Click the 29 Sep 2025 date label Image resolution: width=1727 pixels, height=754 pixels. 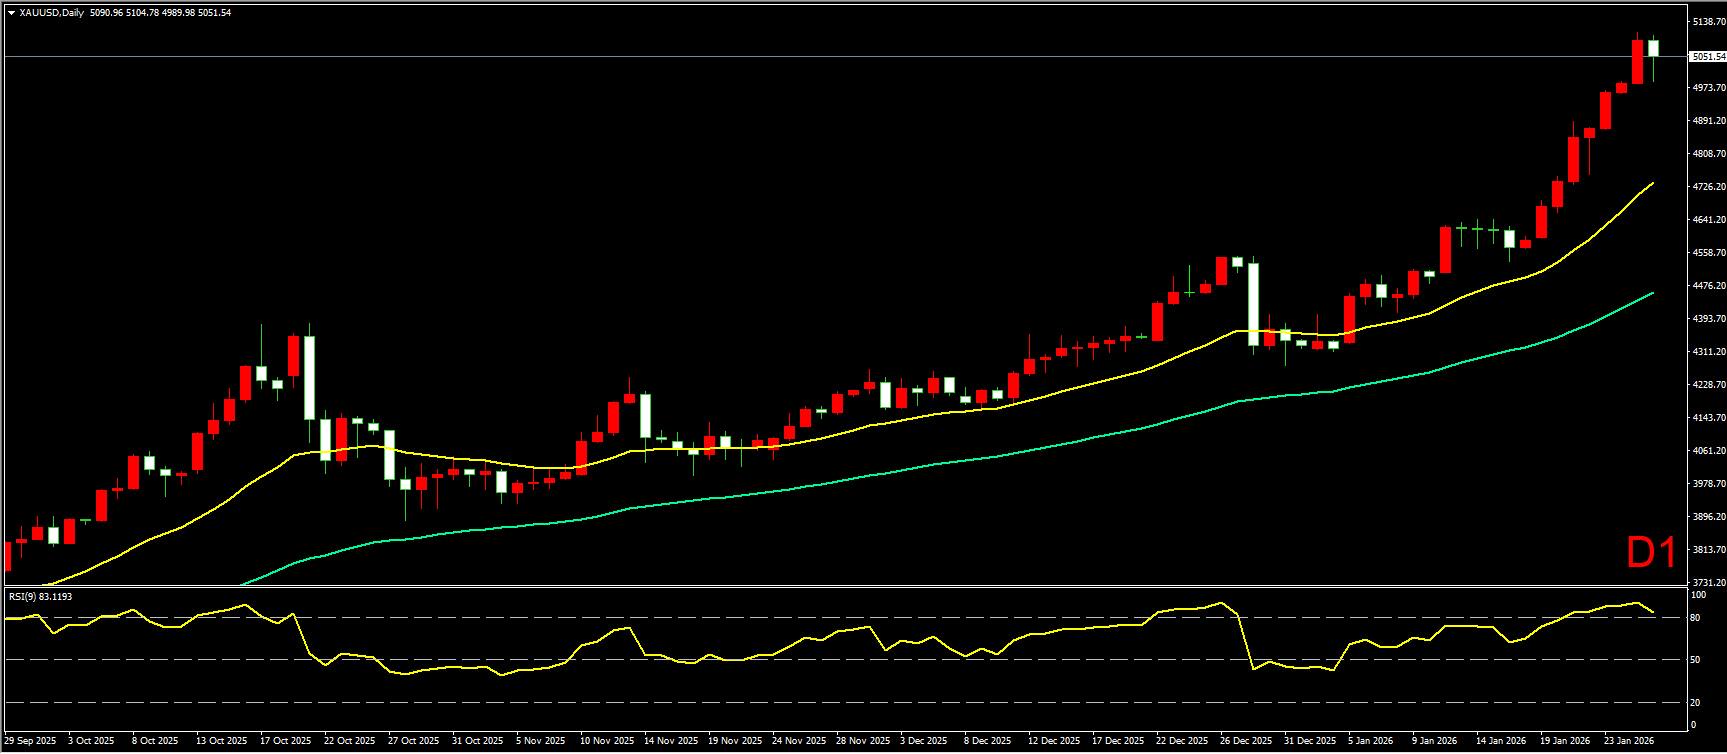tap(31, 741)
